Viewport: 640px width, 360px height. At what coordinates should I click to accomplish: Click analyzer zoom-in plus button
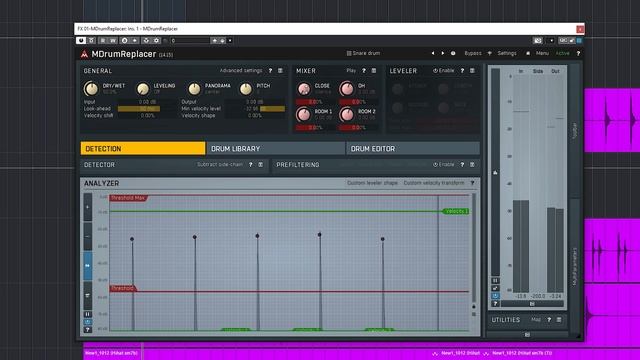88,207
